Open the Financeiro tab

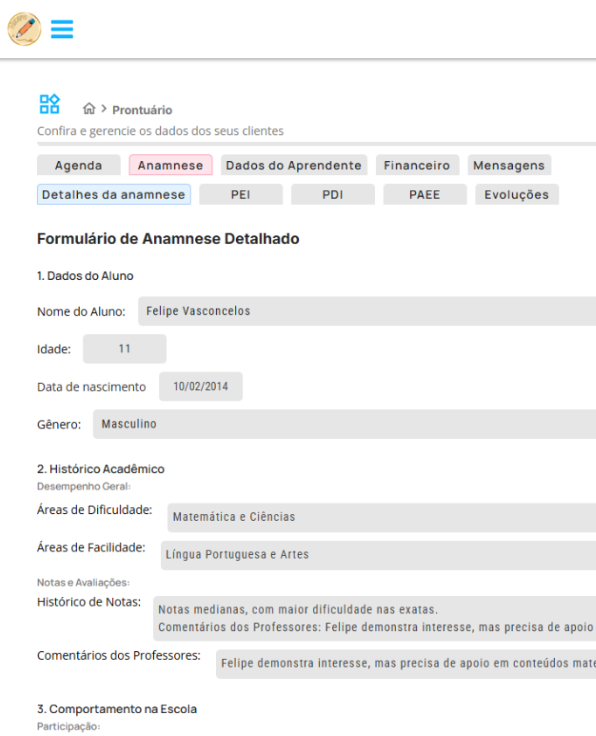(x=417, y=165)
